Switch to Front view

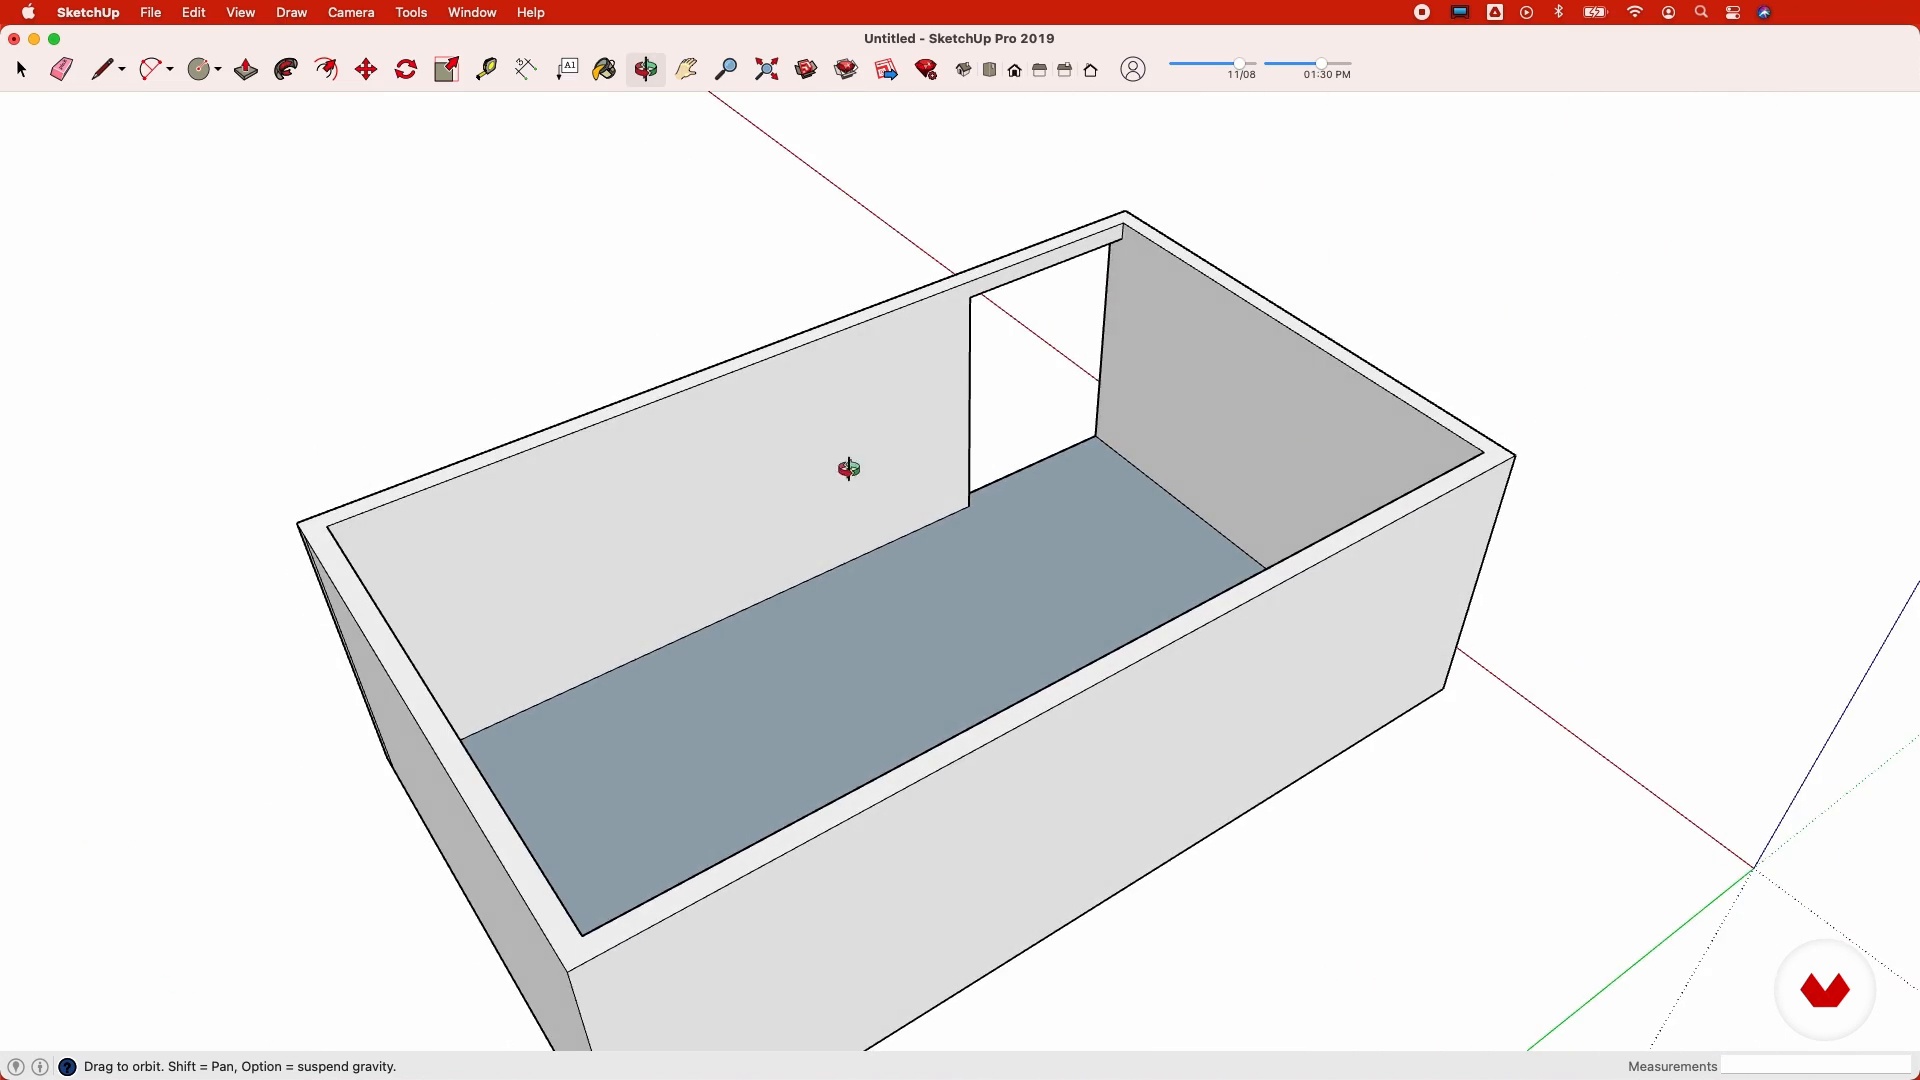(1015, 70)
